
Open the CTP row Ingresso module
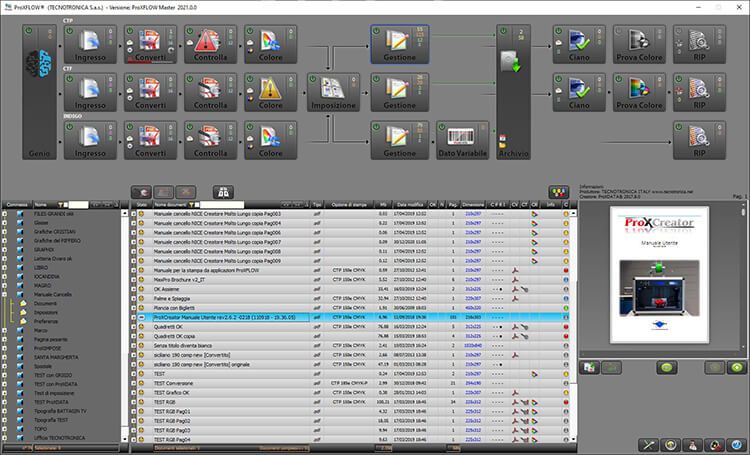tap(90, 44)
